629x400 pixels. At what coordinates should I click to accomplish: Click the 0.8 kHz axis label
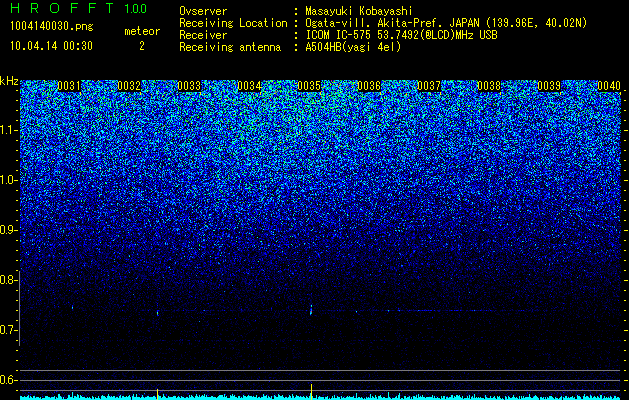point(8,280)
